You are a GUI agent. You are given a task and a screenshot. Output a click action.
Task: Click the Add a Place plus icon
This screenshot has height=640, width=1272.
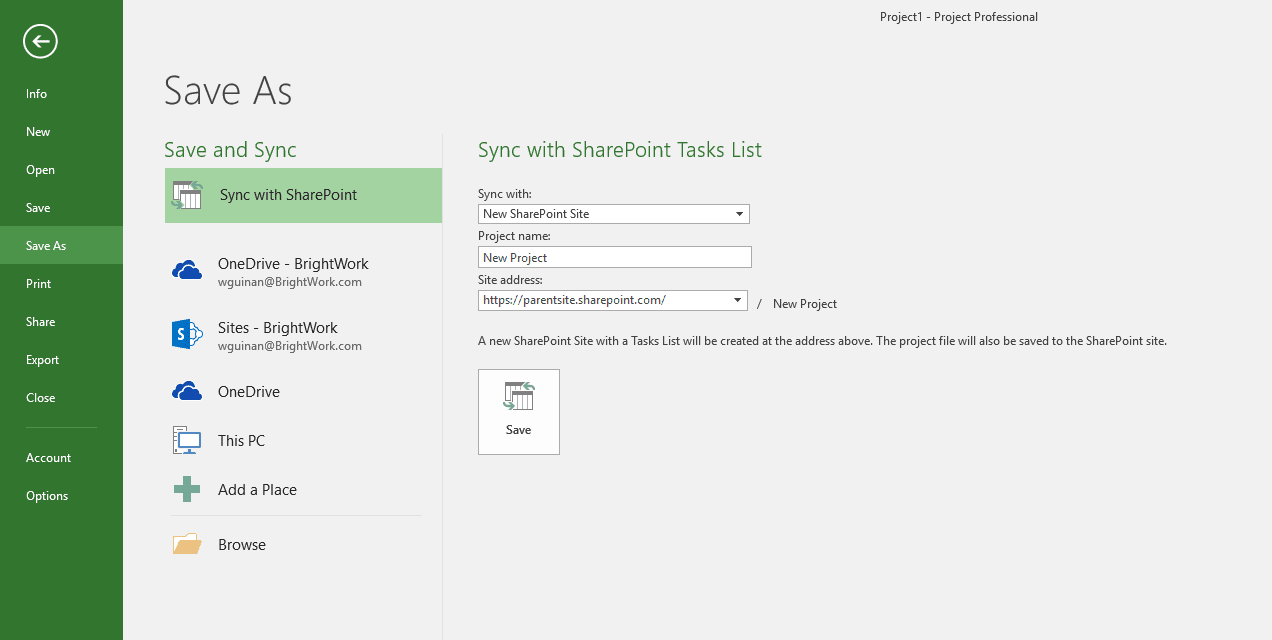click(187, 489)
